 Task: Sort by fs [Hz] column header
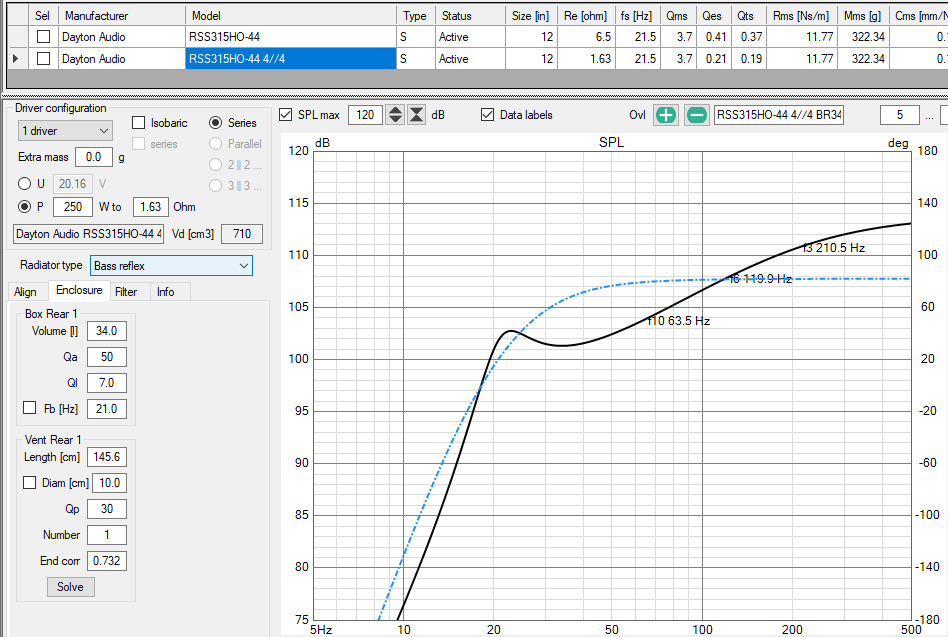tap(638, 16)
